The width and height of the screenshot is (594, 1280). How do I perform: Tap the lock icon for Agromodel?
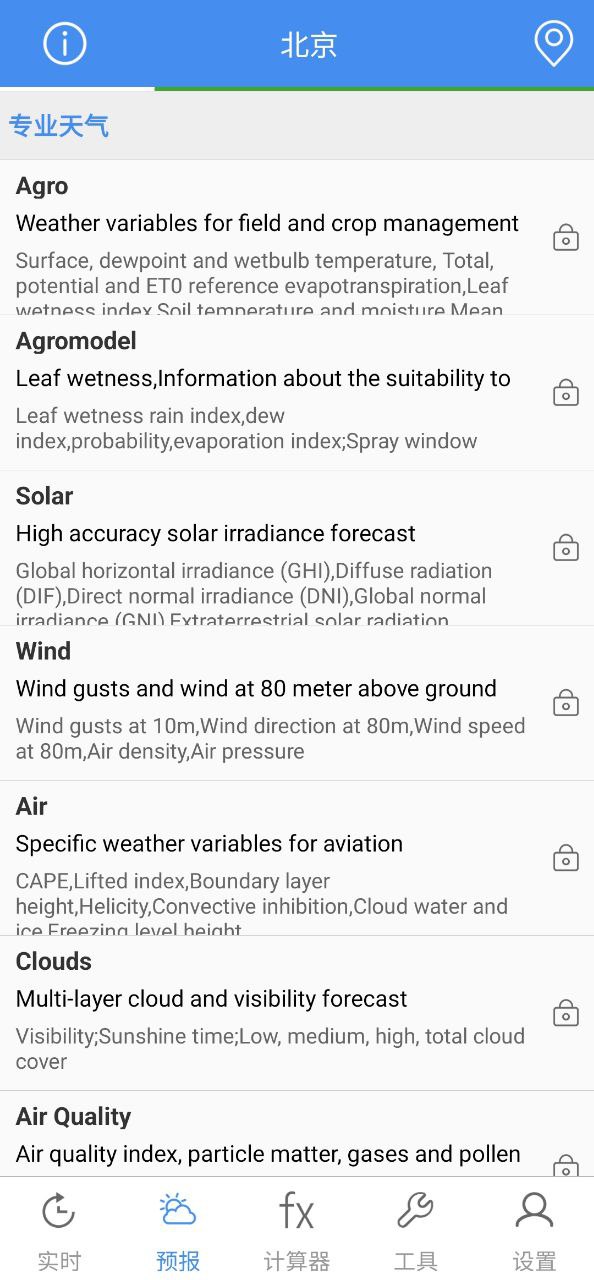[566, 393]
